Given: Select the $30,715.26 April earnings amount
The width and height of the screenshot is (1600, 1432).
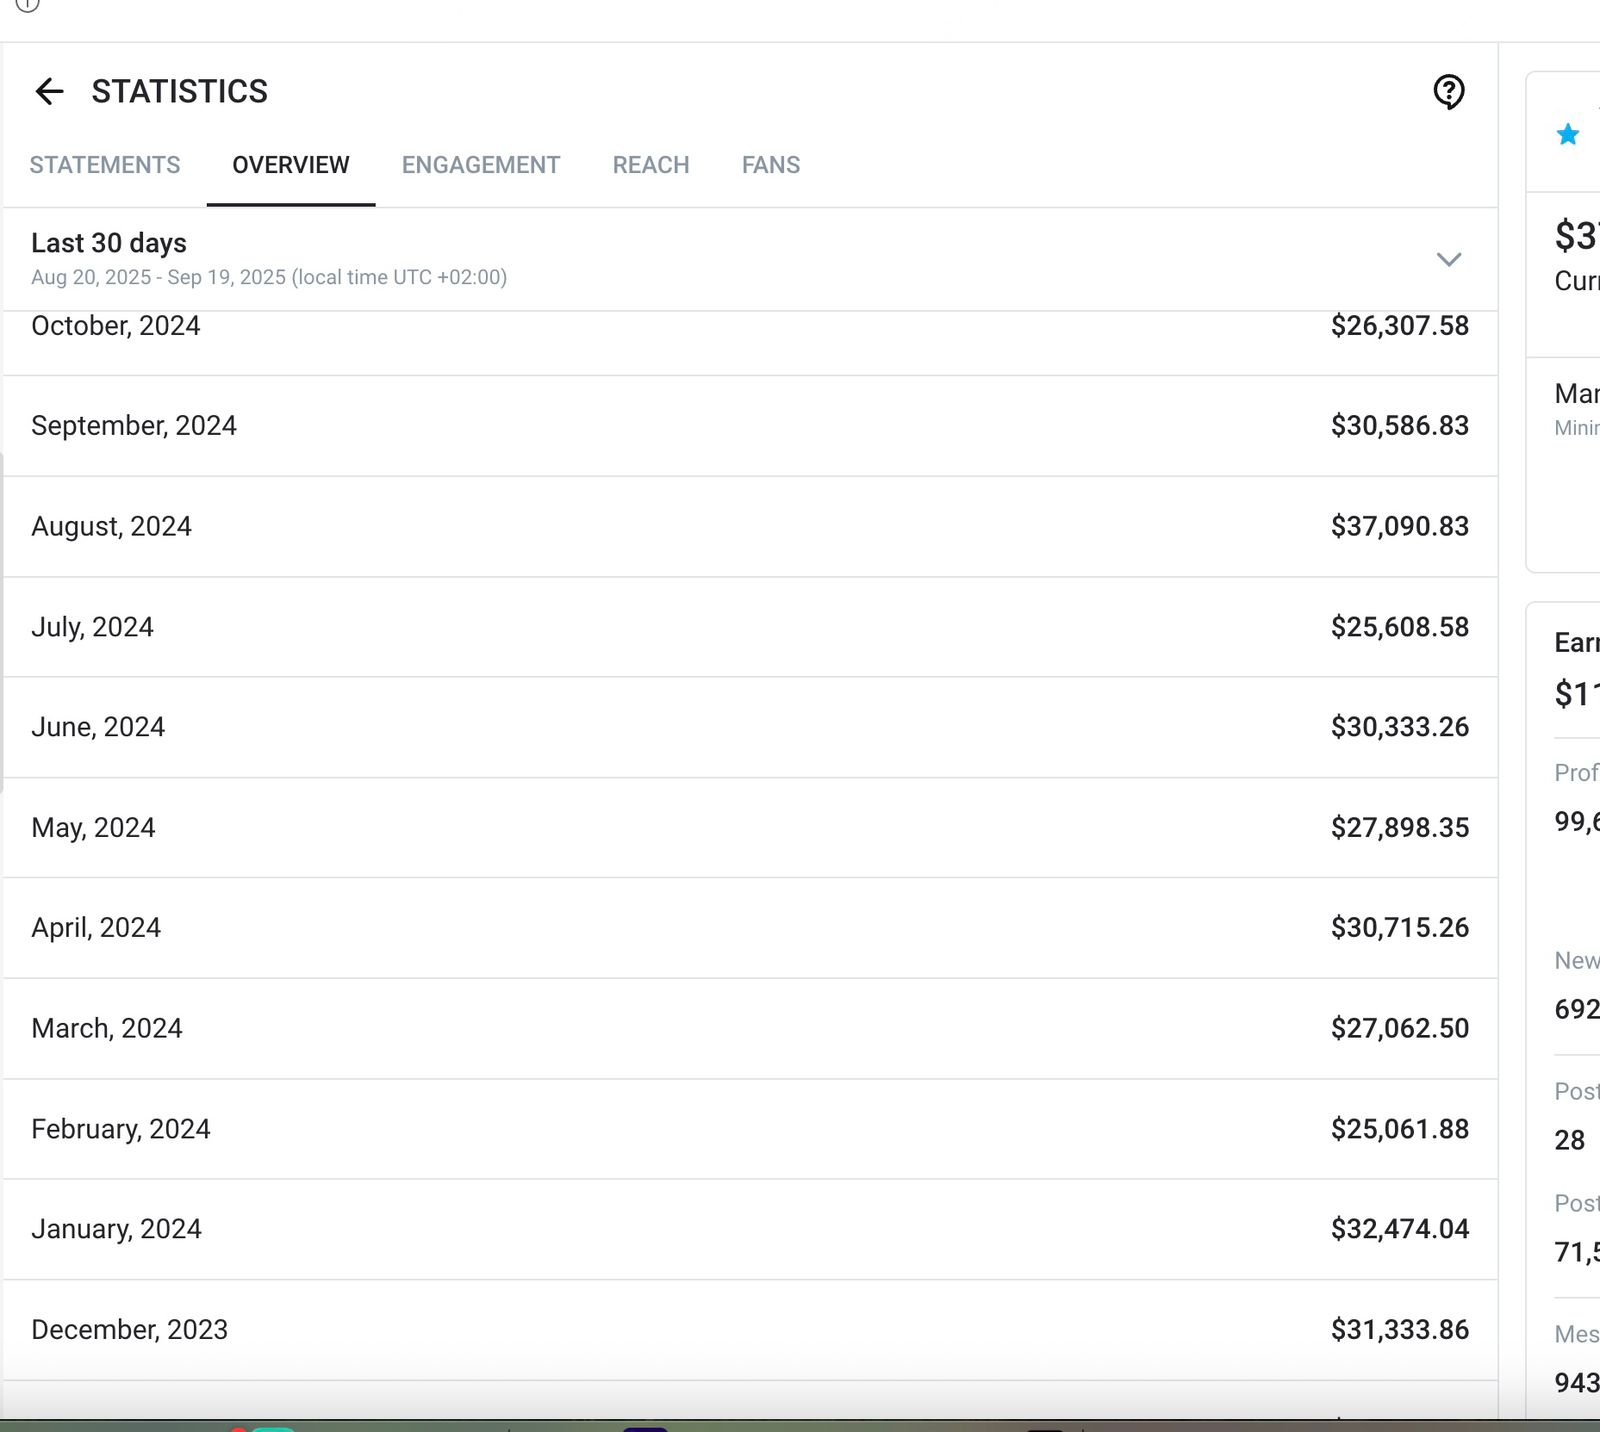Looking at the screenshot, I should pyautogui.click(x=1399, y=928).
